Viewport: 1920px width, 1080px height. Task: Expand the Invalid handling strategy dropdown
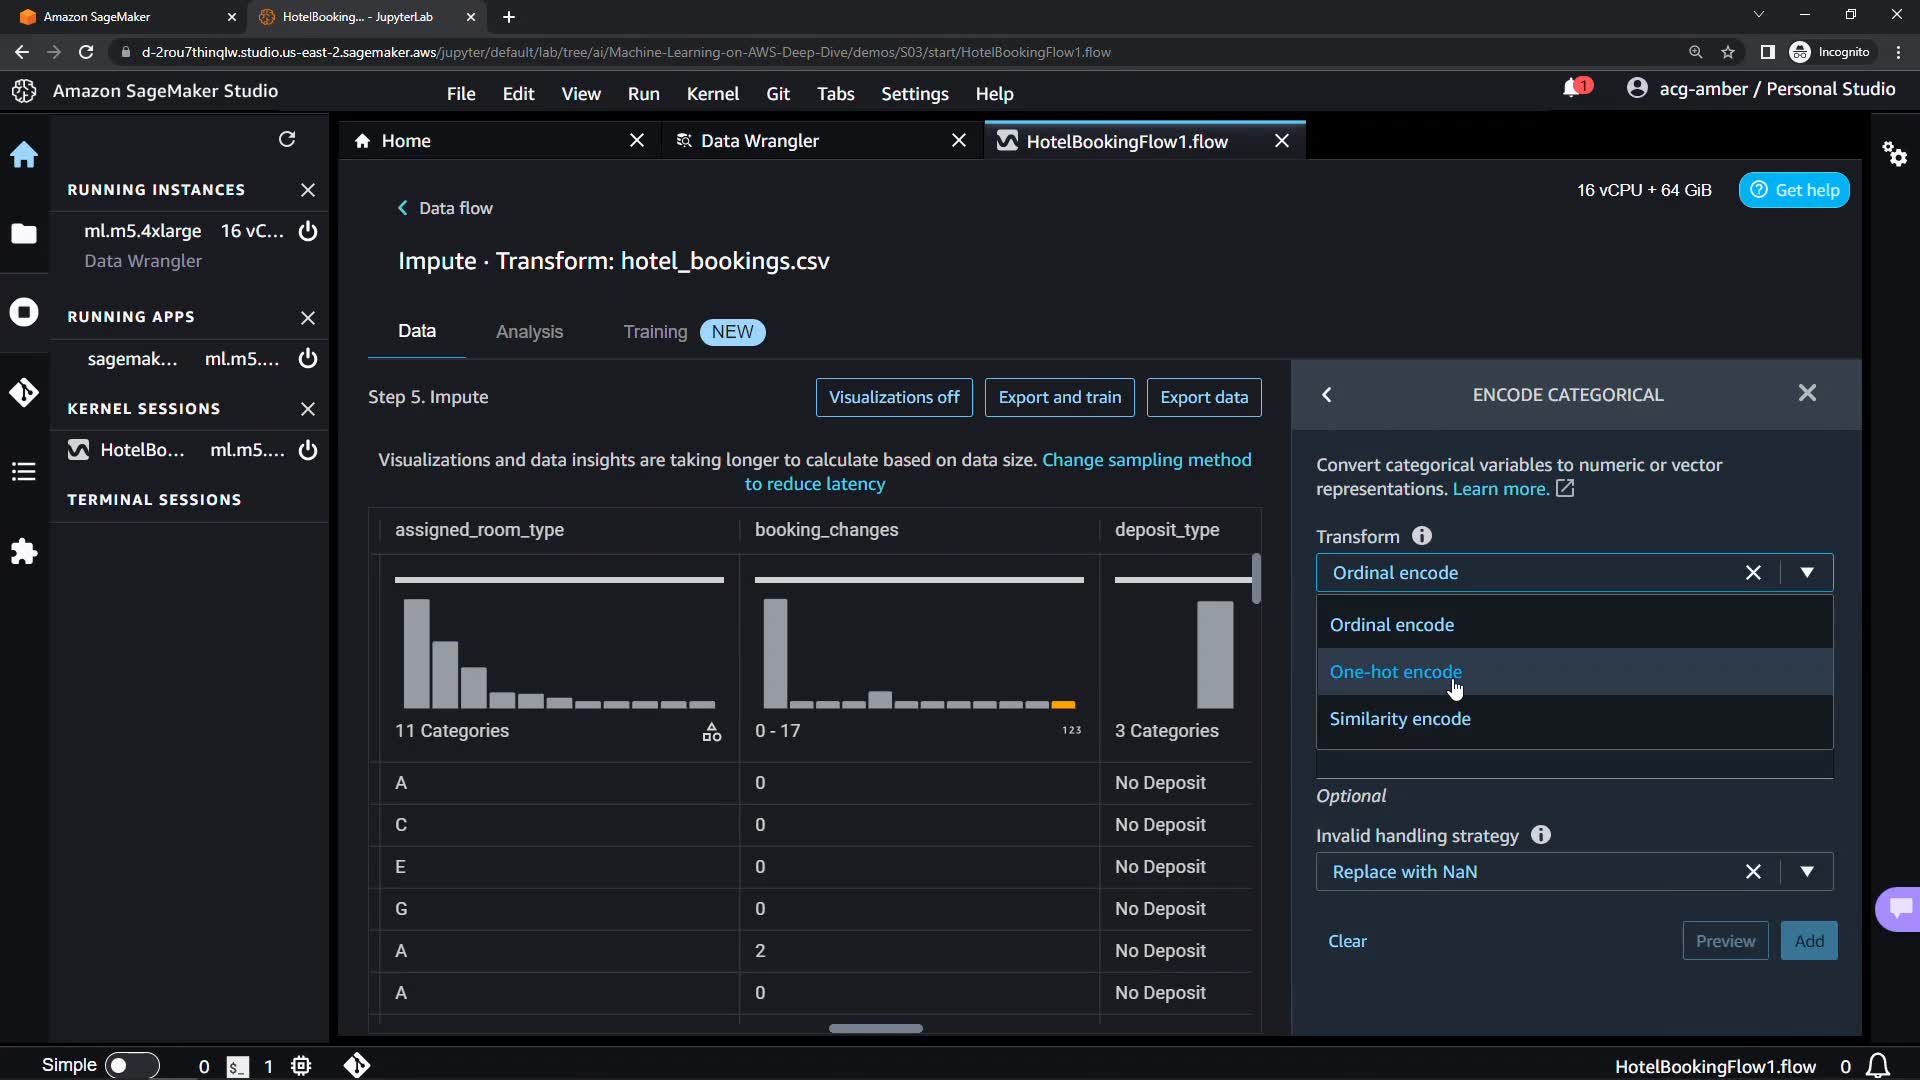tap(1807, 872)
